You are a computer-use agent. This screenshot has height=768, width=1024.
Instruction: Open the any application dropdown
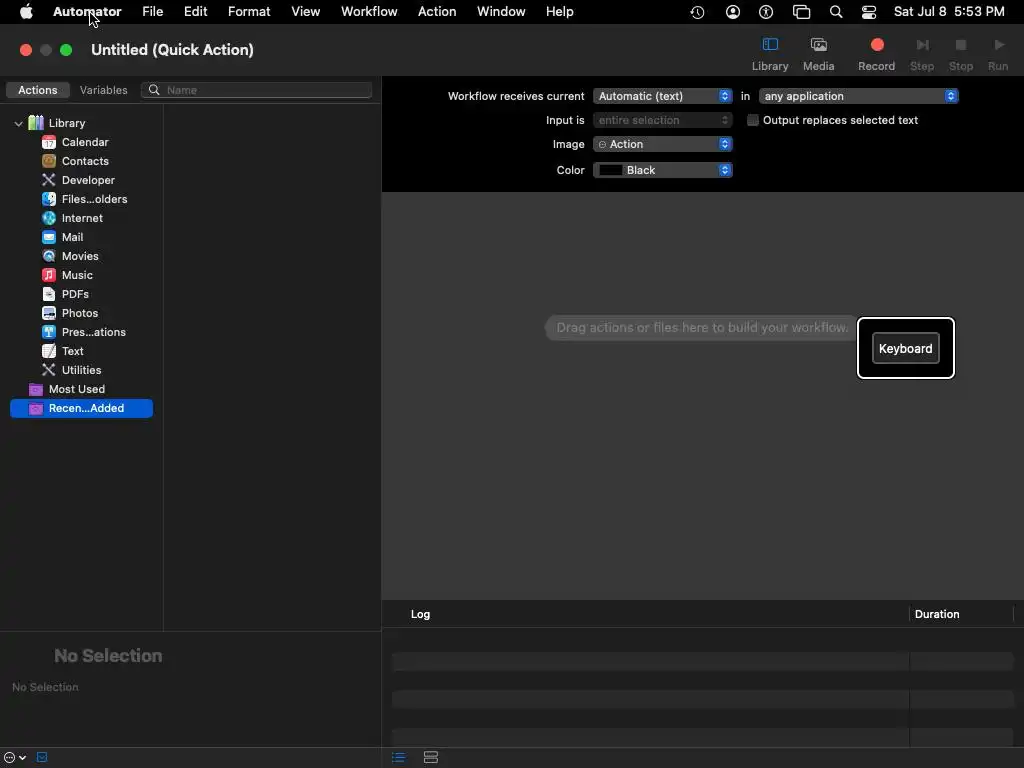pos(858,96)
